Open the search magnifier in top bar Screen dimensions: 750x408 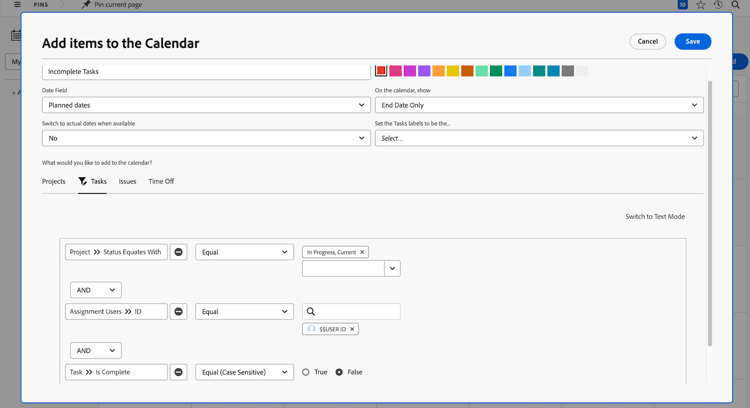click(736, 5)
